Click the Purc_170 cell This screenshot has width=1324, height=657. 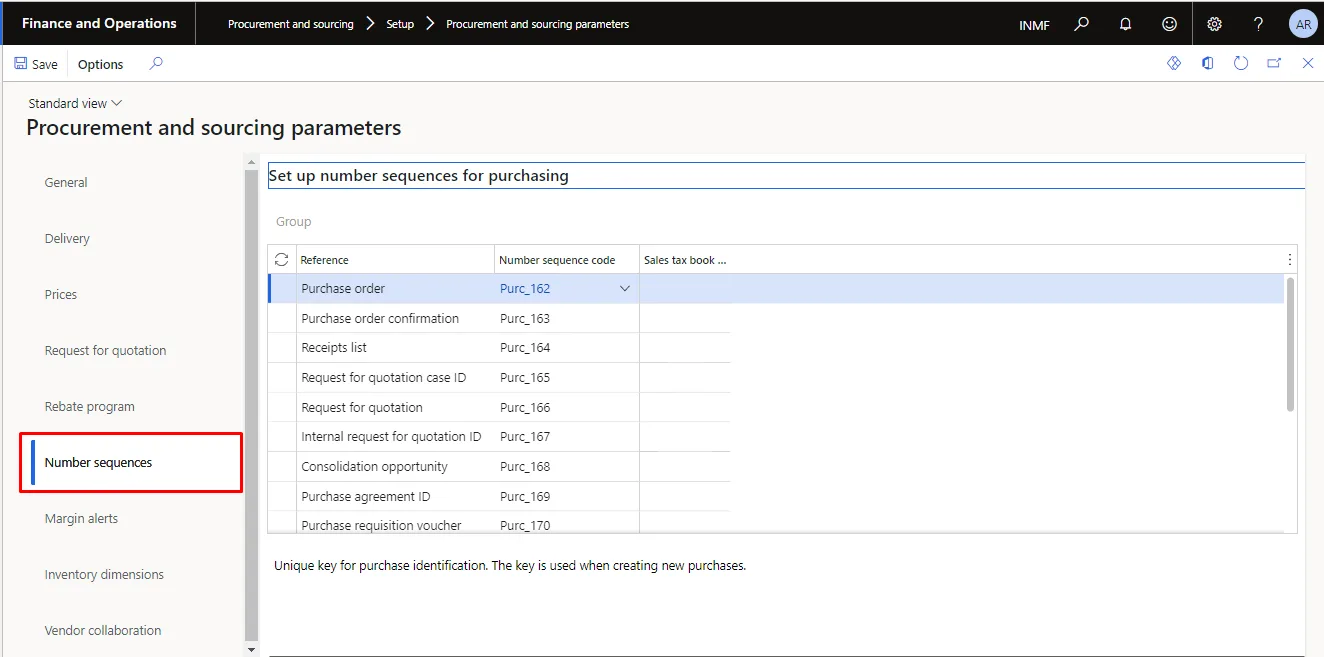(x=567, y=523)
